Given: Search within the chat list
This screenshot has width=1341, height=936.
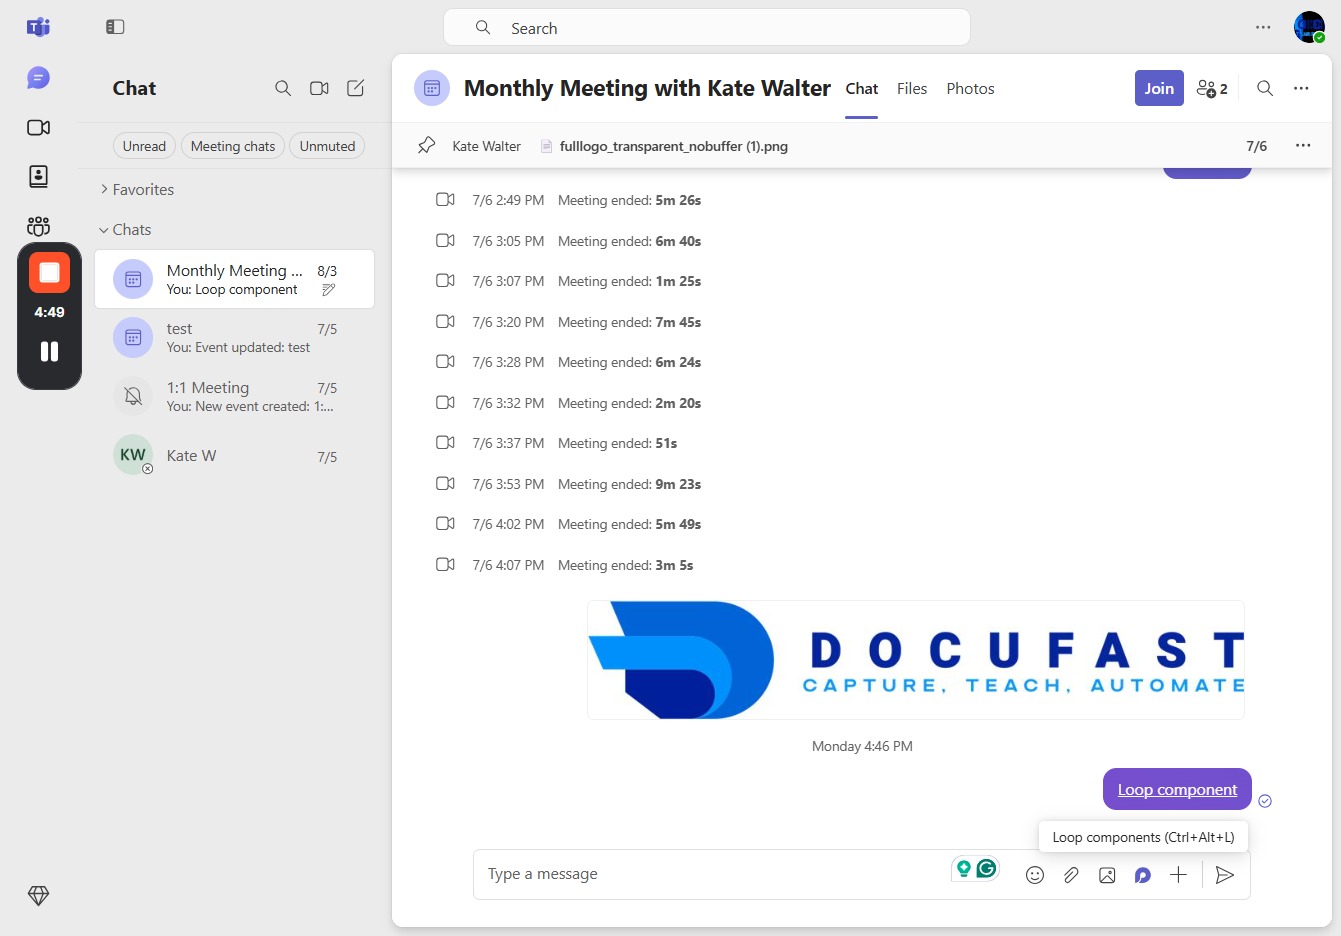Looking at the screenshot, I should click(283, 88).
